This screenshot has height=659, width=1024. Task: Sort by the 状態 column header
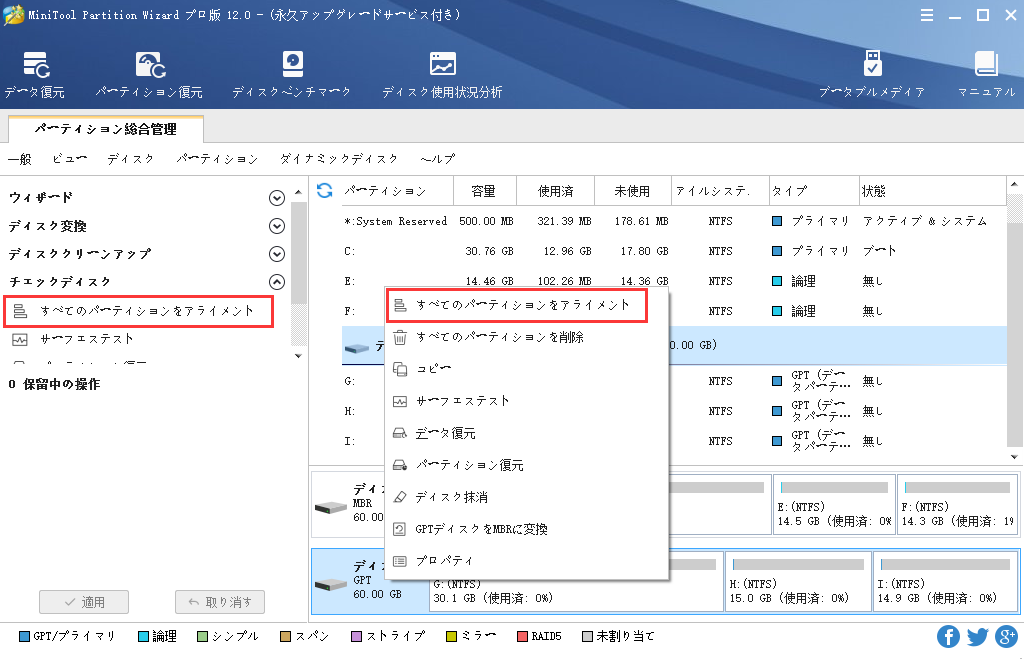point(933,191)
